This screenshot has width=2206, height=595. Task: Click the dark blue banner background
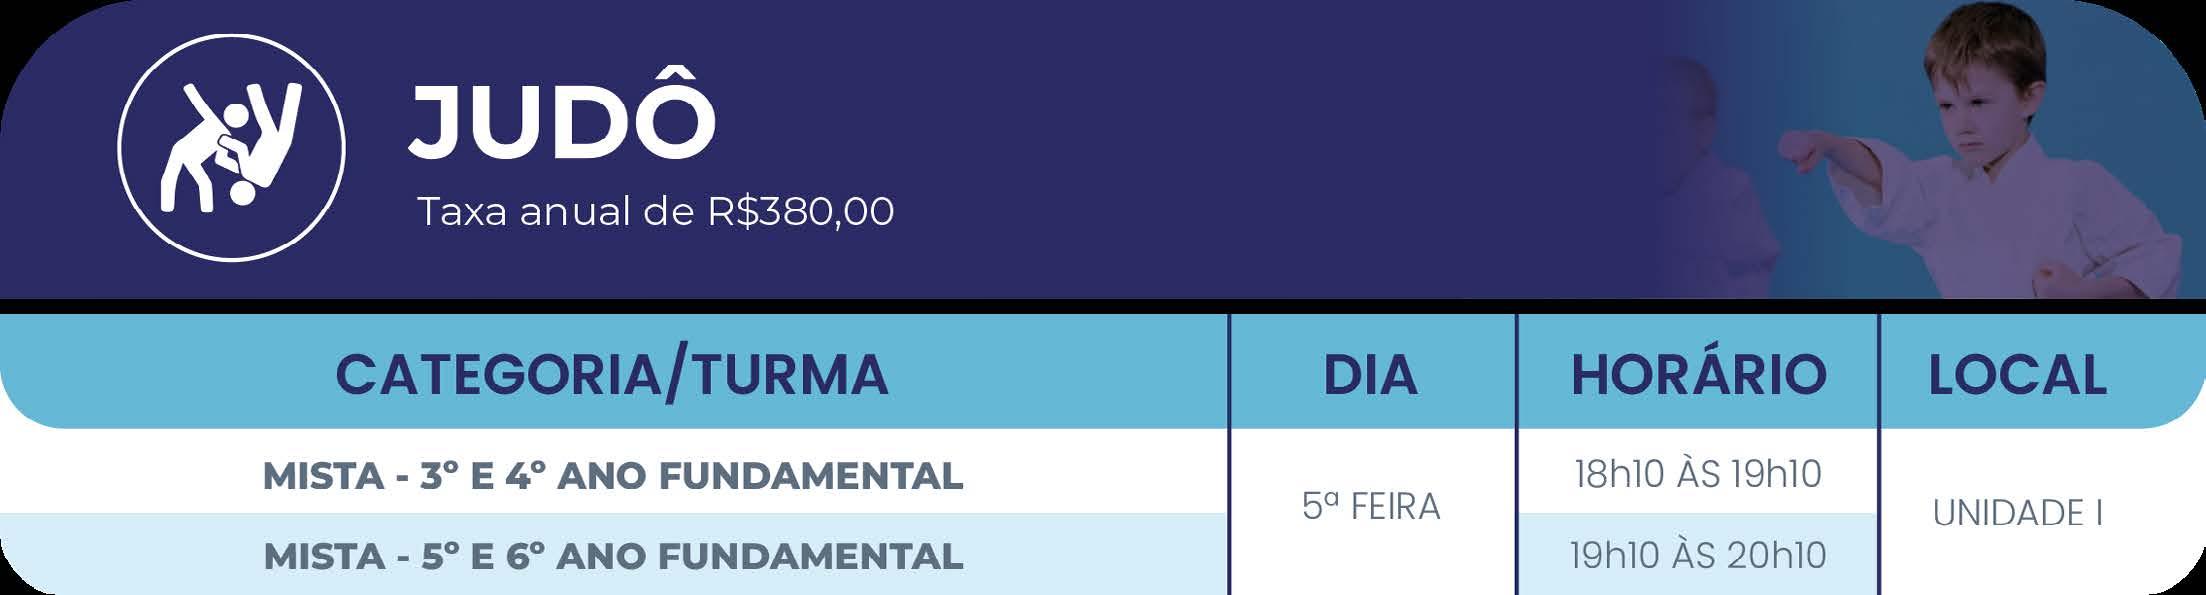1200,150
